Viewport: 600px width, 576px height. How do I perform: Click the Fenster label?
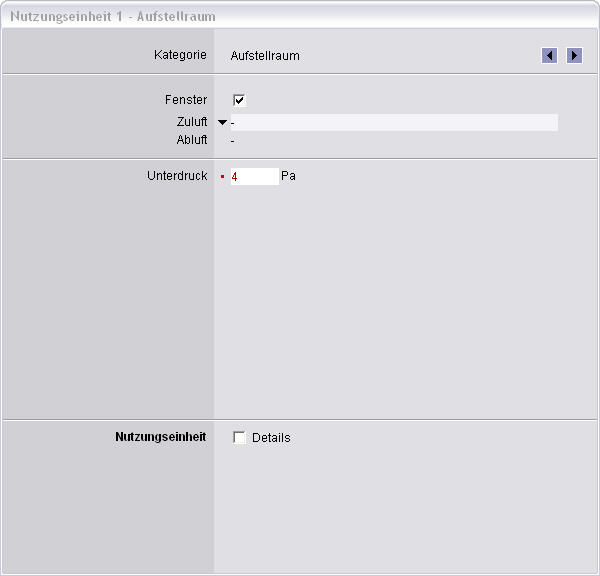(x=186, y=100)
